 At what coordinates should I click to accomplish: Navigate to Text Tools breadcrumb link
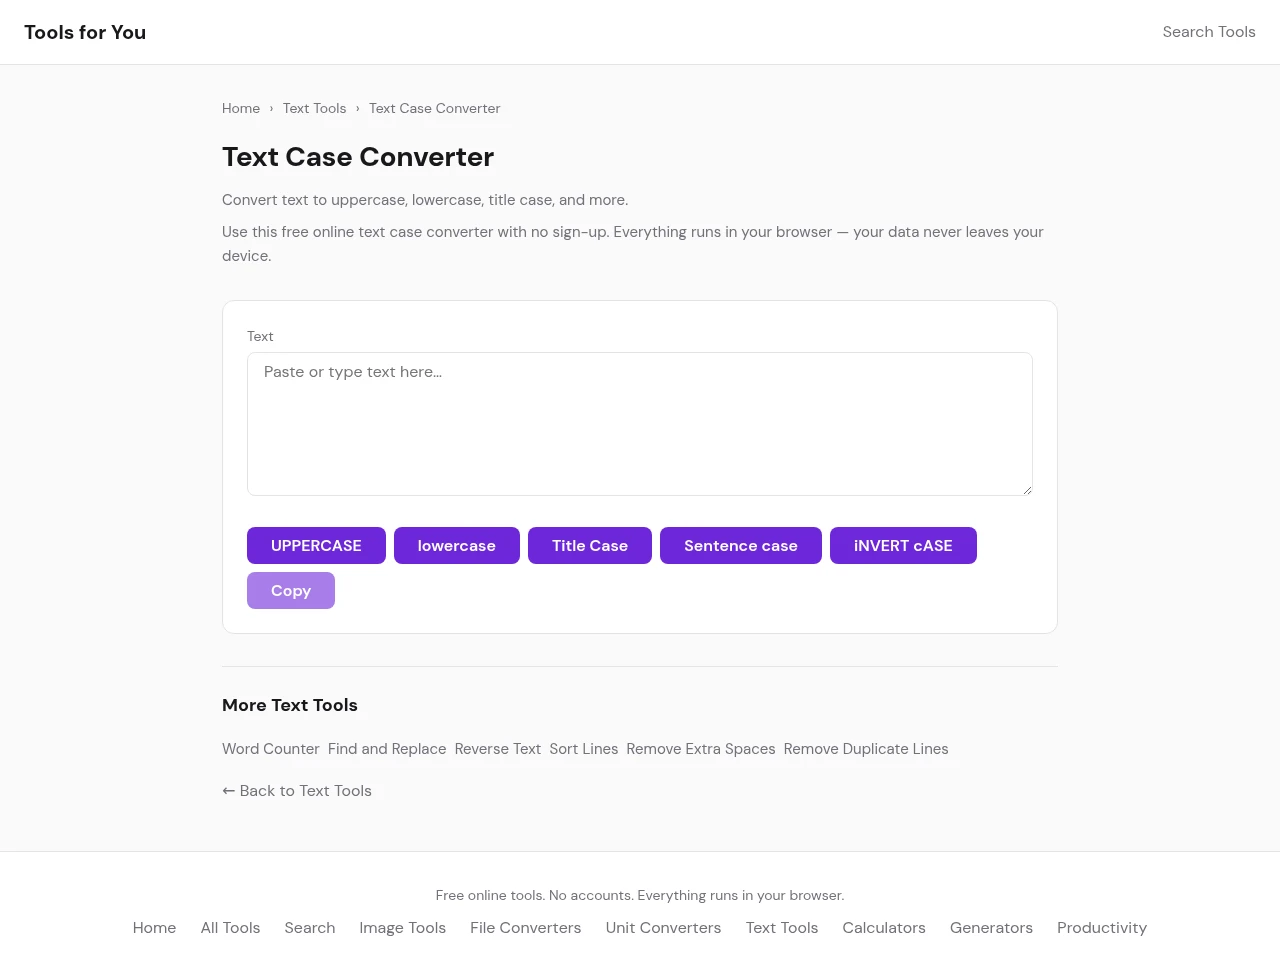click(314, 108)
